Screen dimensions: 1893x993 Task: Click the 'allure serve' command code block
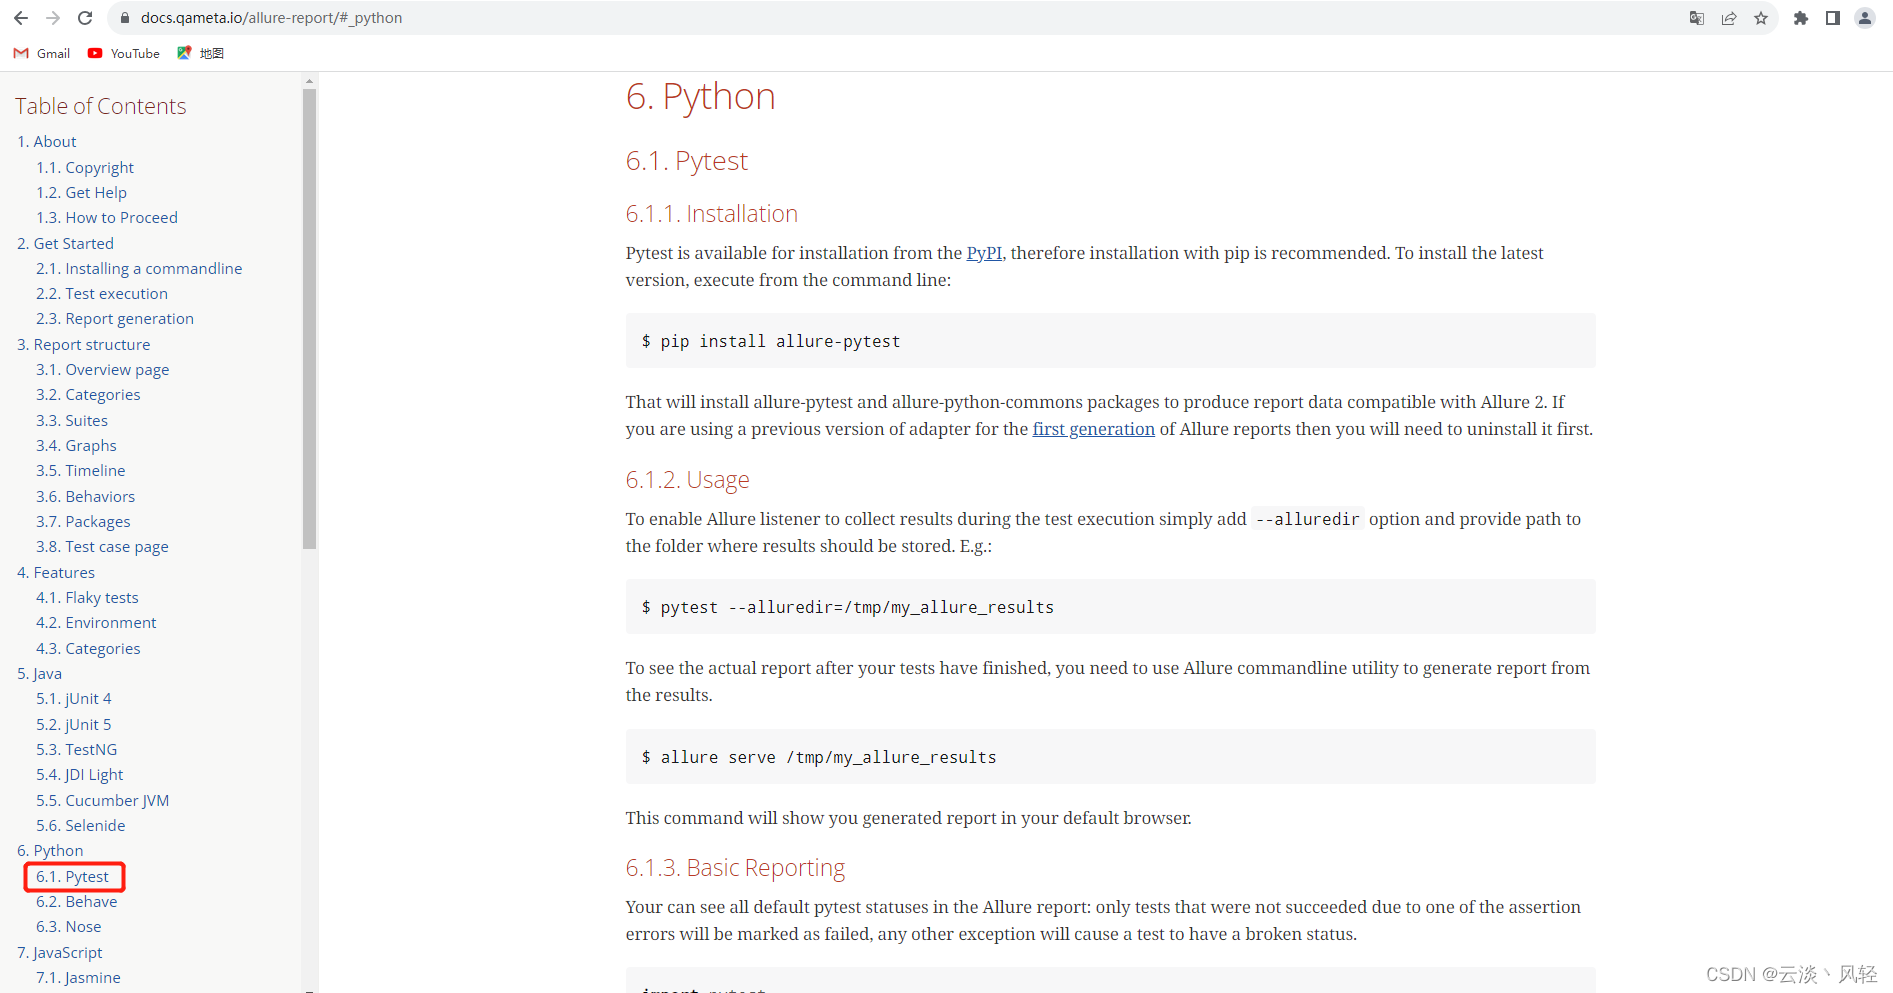[x=1110, y=757]
